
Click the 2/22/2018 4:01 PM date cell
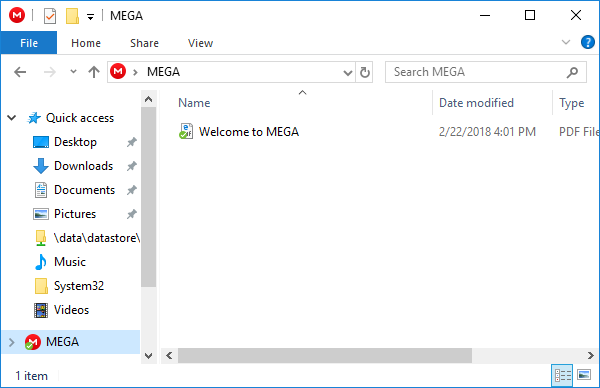[487, 132]
